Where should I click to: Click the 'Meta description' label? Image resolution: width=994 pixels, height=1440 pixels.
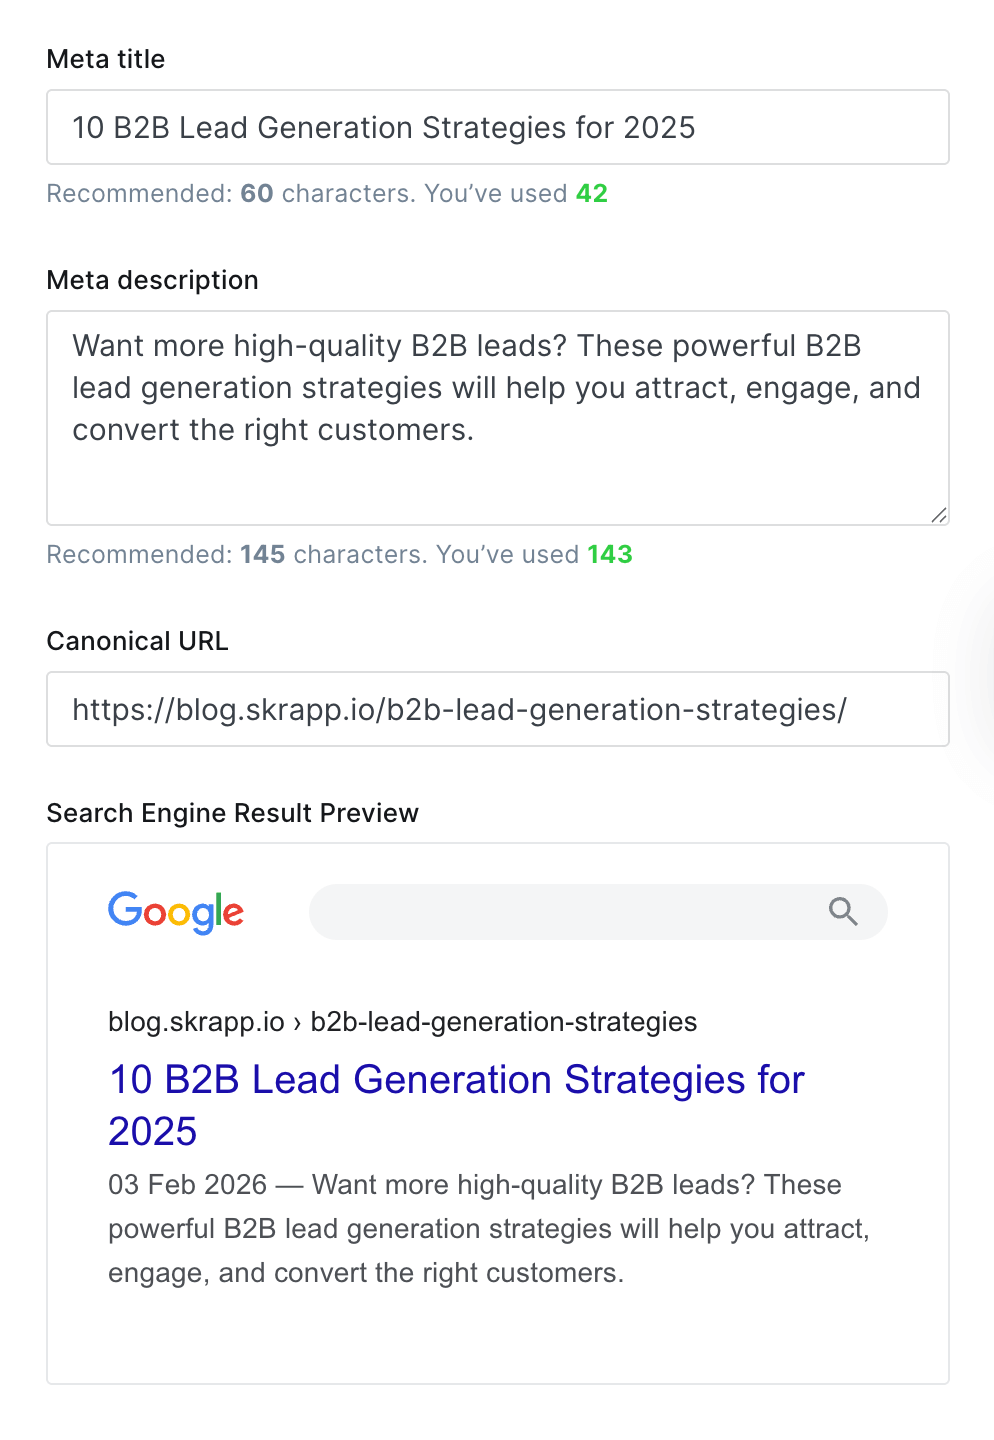152,280
